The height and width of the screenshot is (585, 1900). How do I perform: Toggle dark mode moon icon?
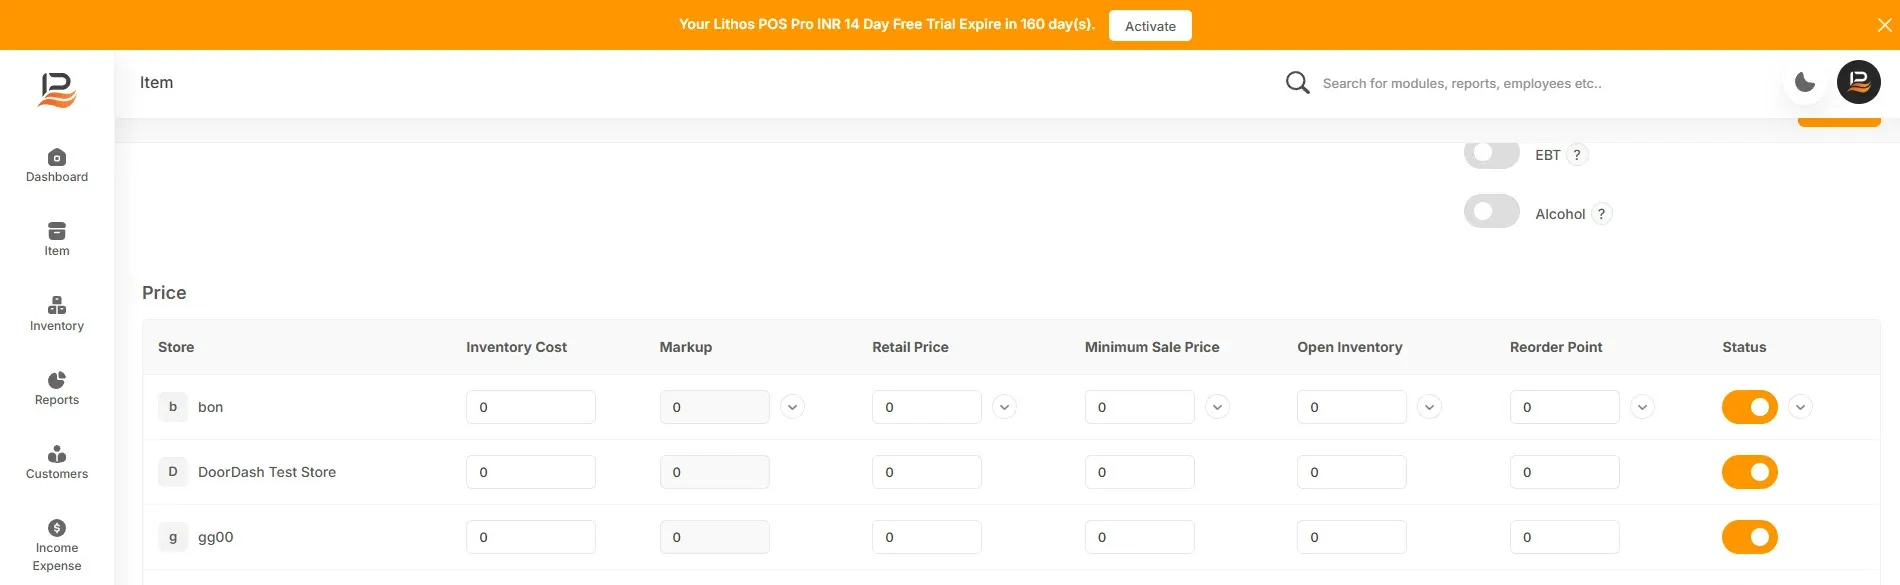click(1805, 82)
